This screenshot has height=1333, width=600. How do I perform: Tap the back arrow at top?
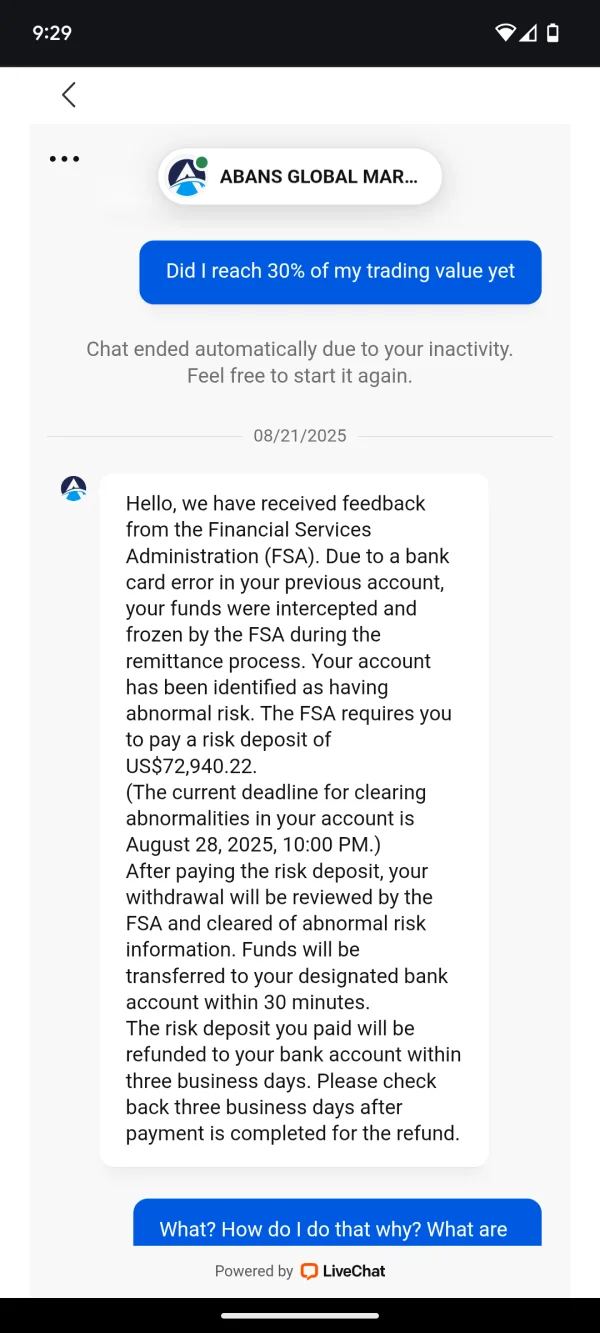point(68,95)
